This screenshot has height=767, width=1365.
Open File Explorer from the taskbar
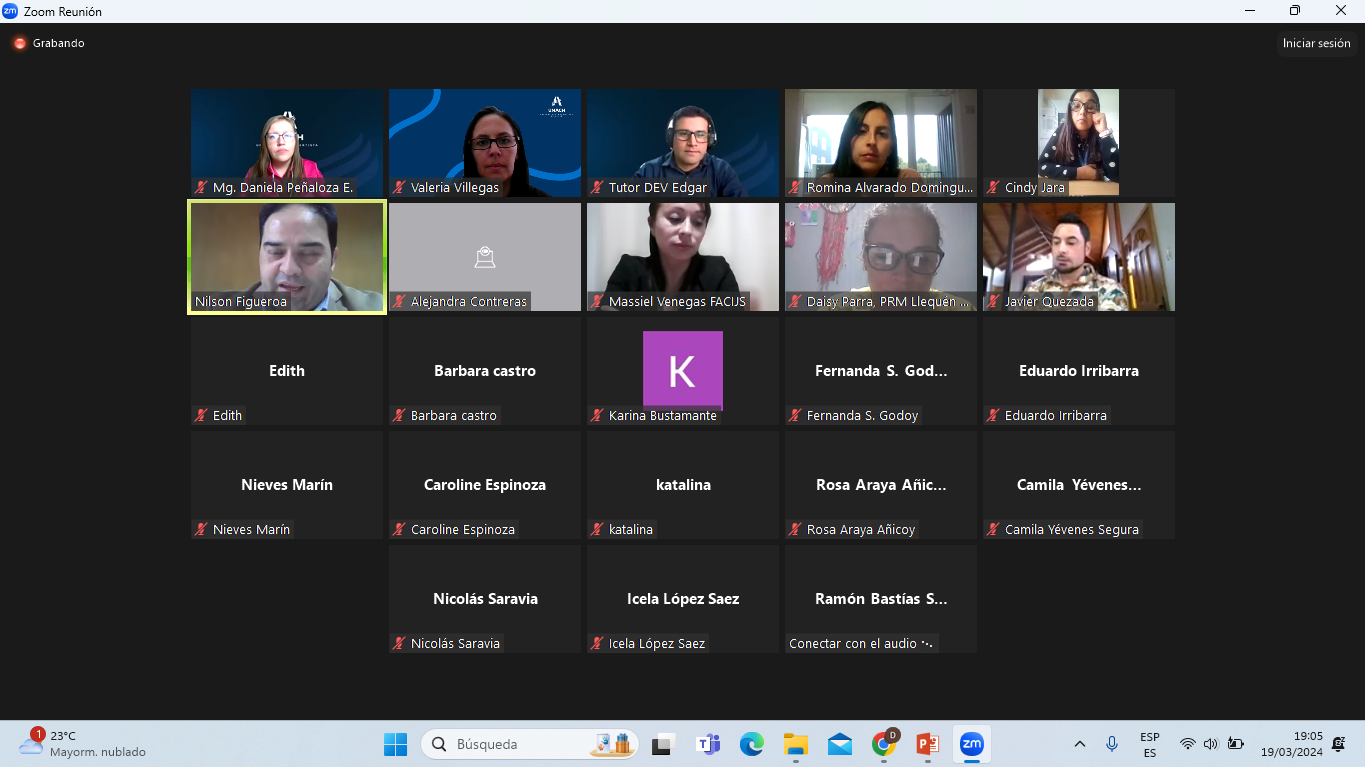(x=796, y=744)
